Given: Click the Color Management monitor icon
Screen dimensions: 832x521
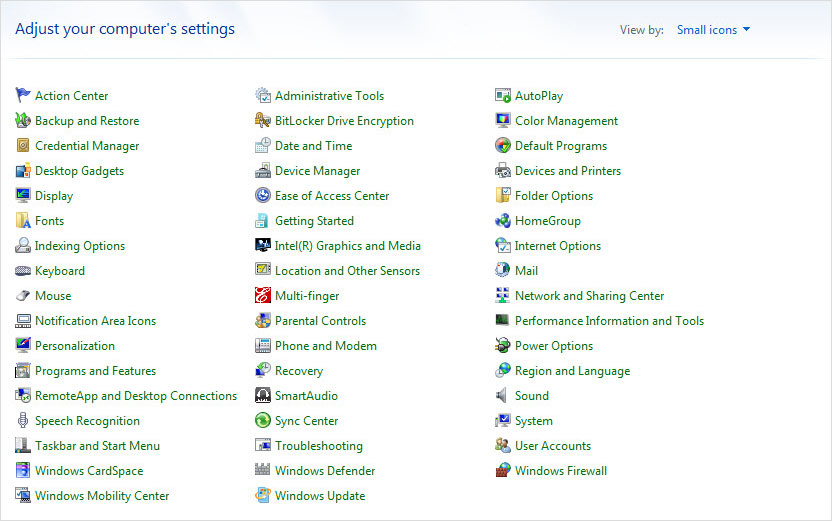Looking at the screenshot, I should (502, 120).
